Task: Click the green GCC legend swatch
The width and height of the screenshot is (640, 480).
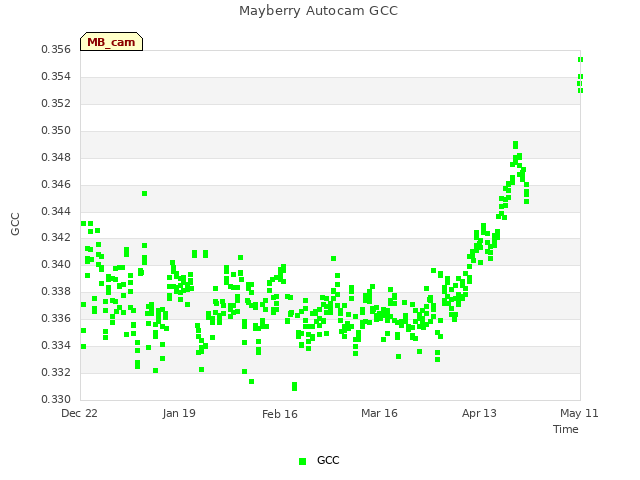Action: tap(302, 461)
